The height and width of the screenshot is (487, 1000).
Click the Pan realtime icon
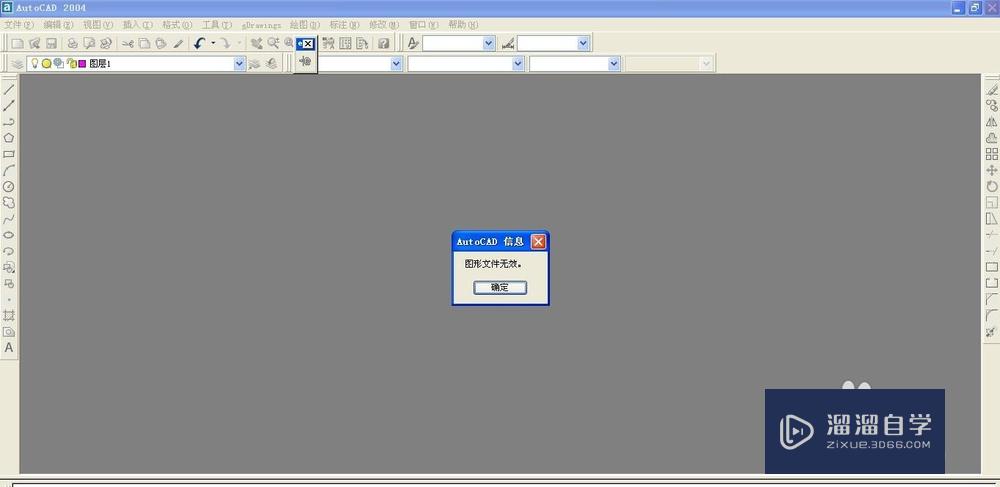tap(256, 43)
